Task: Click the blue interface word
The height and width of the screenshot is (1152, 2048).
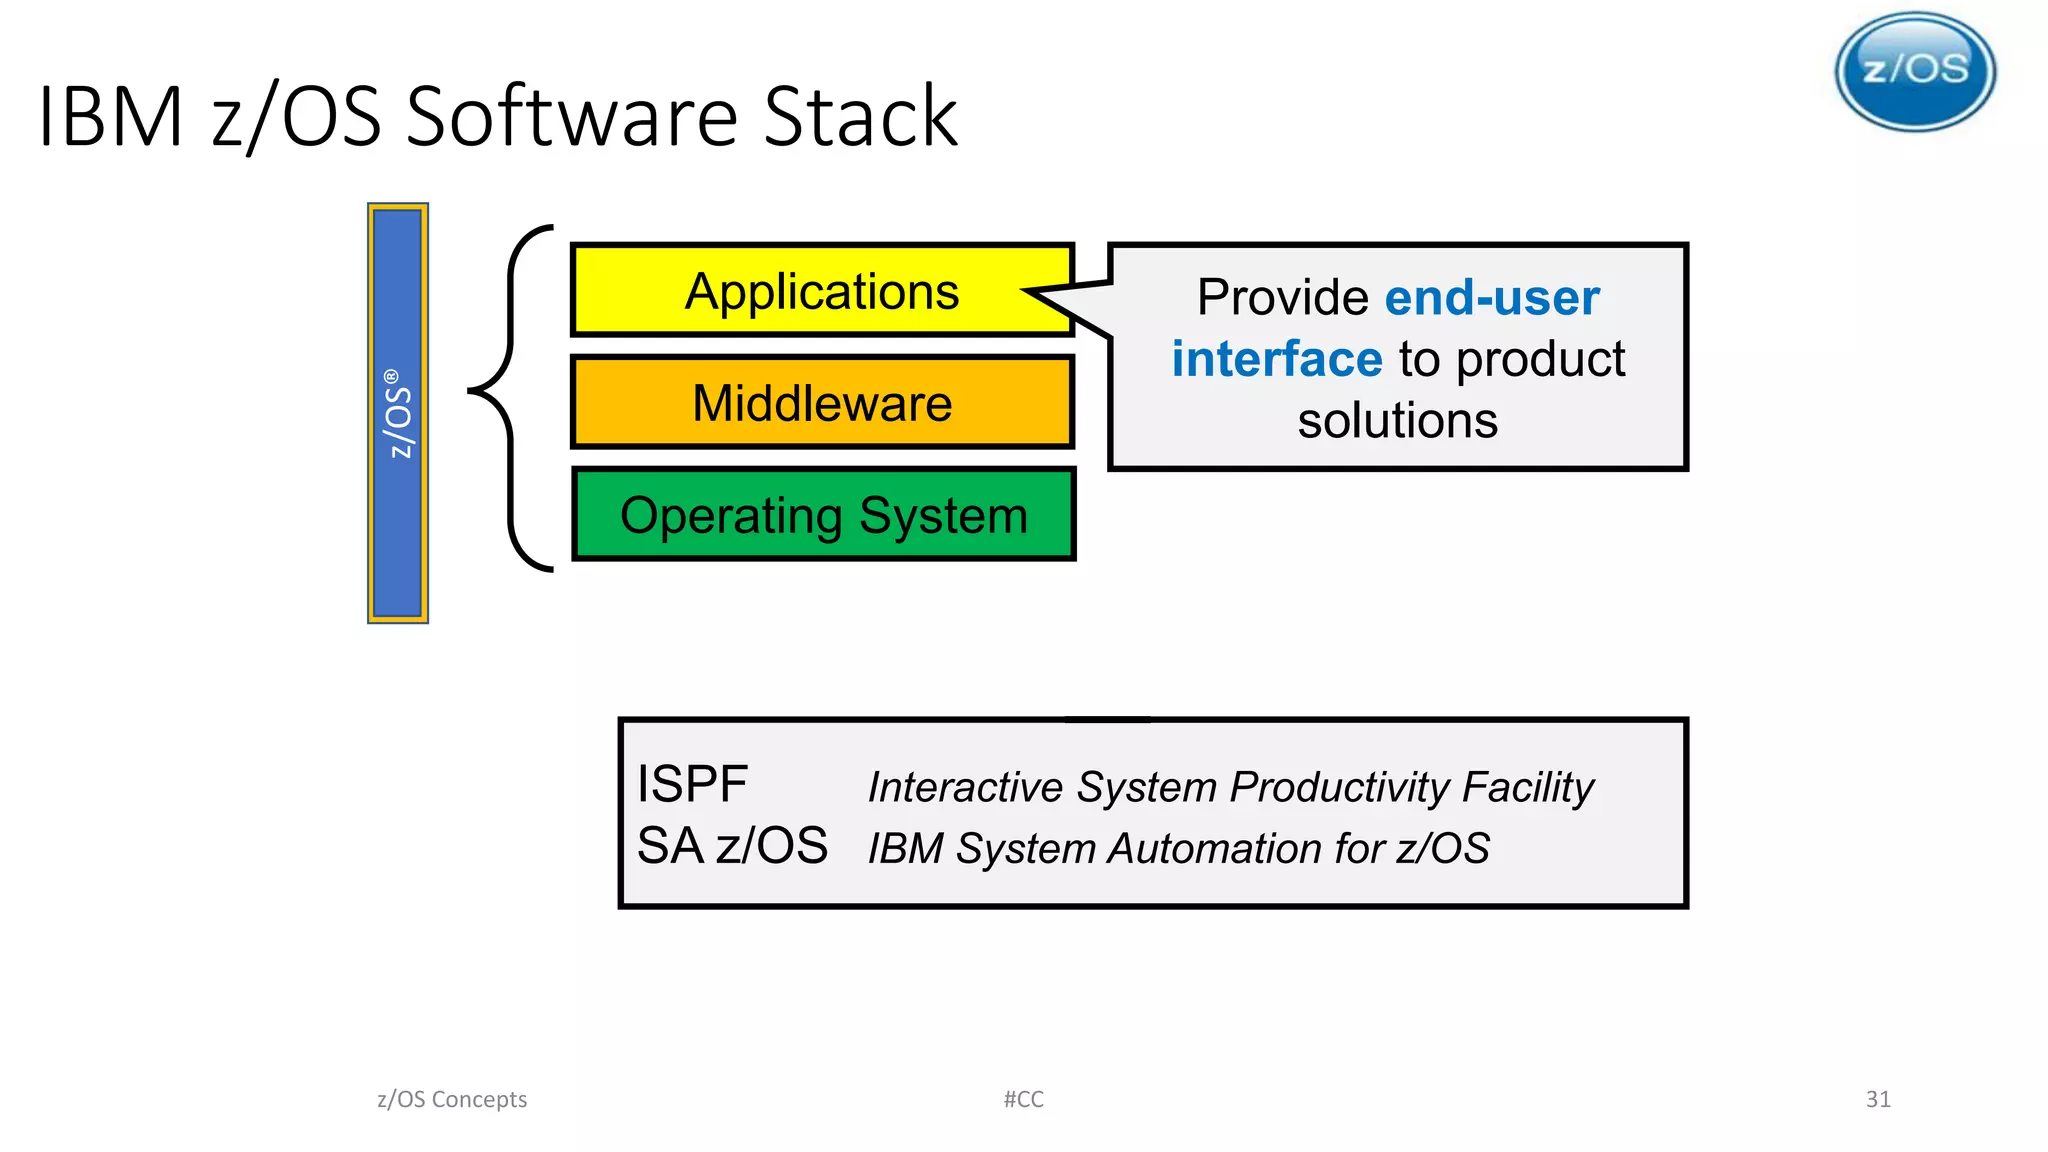Action: (1277, 359)
